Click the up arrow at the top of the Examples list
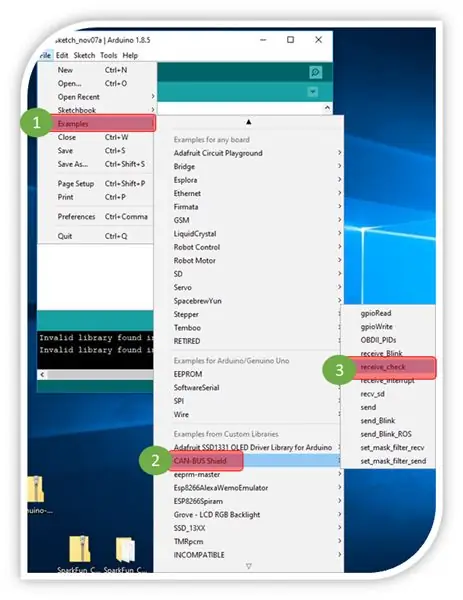Screen dimensions: 463x600 click(249, 122)
